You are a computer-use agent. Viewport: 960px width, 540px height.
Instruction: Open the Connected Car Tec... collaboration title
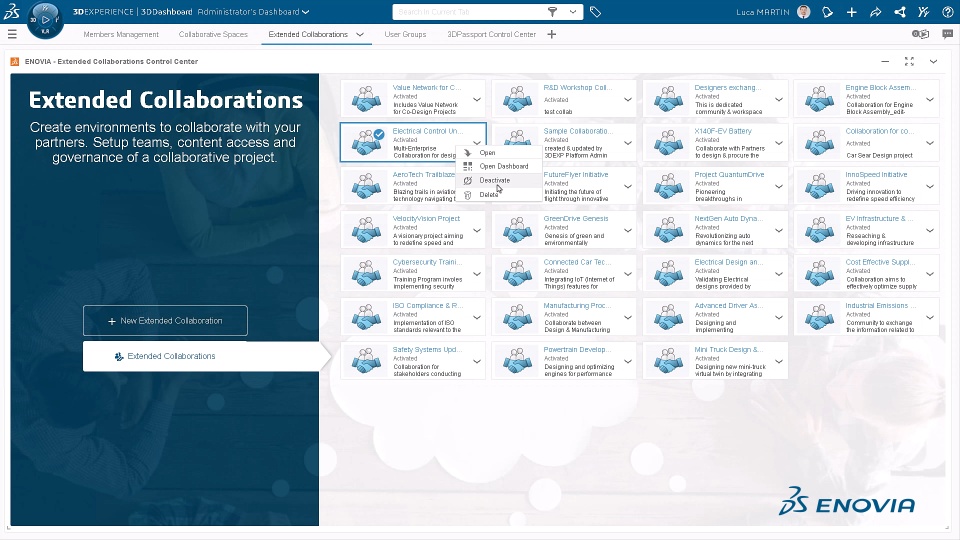pyautogui.click(x=577, y=262)
